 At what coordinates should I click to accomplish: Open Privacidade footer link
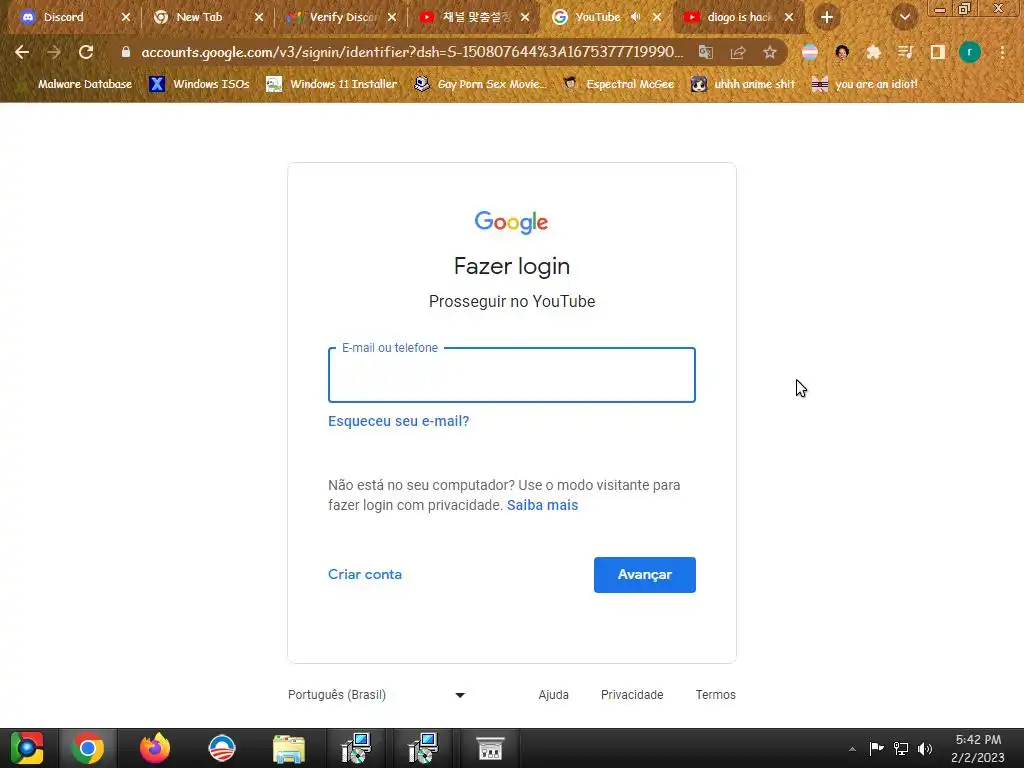[632, 695]
